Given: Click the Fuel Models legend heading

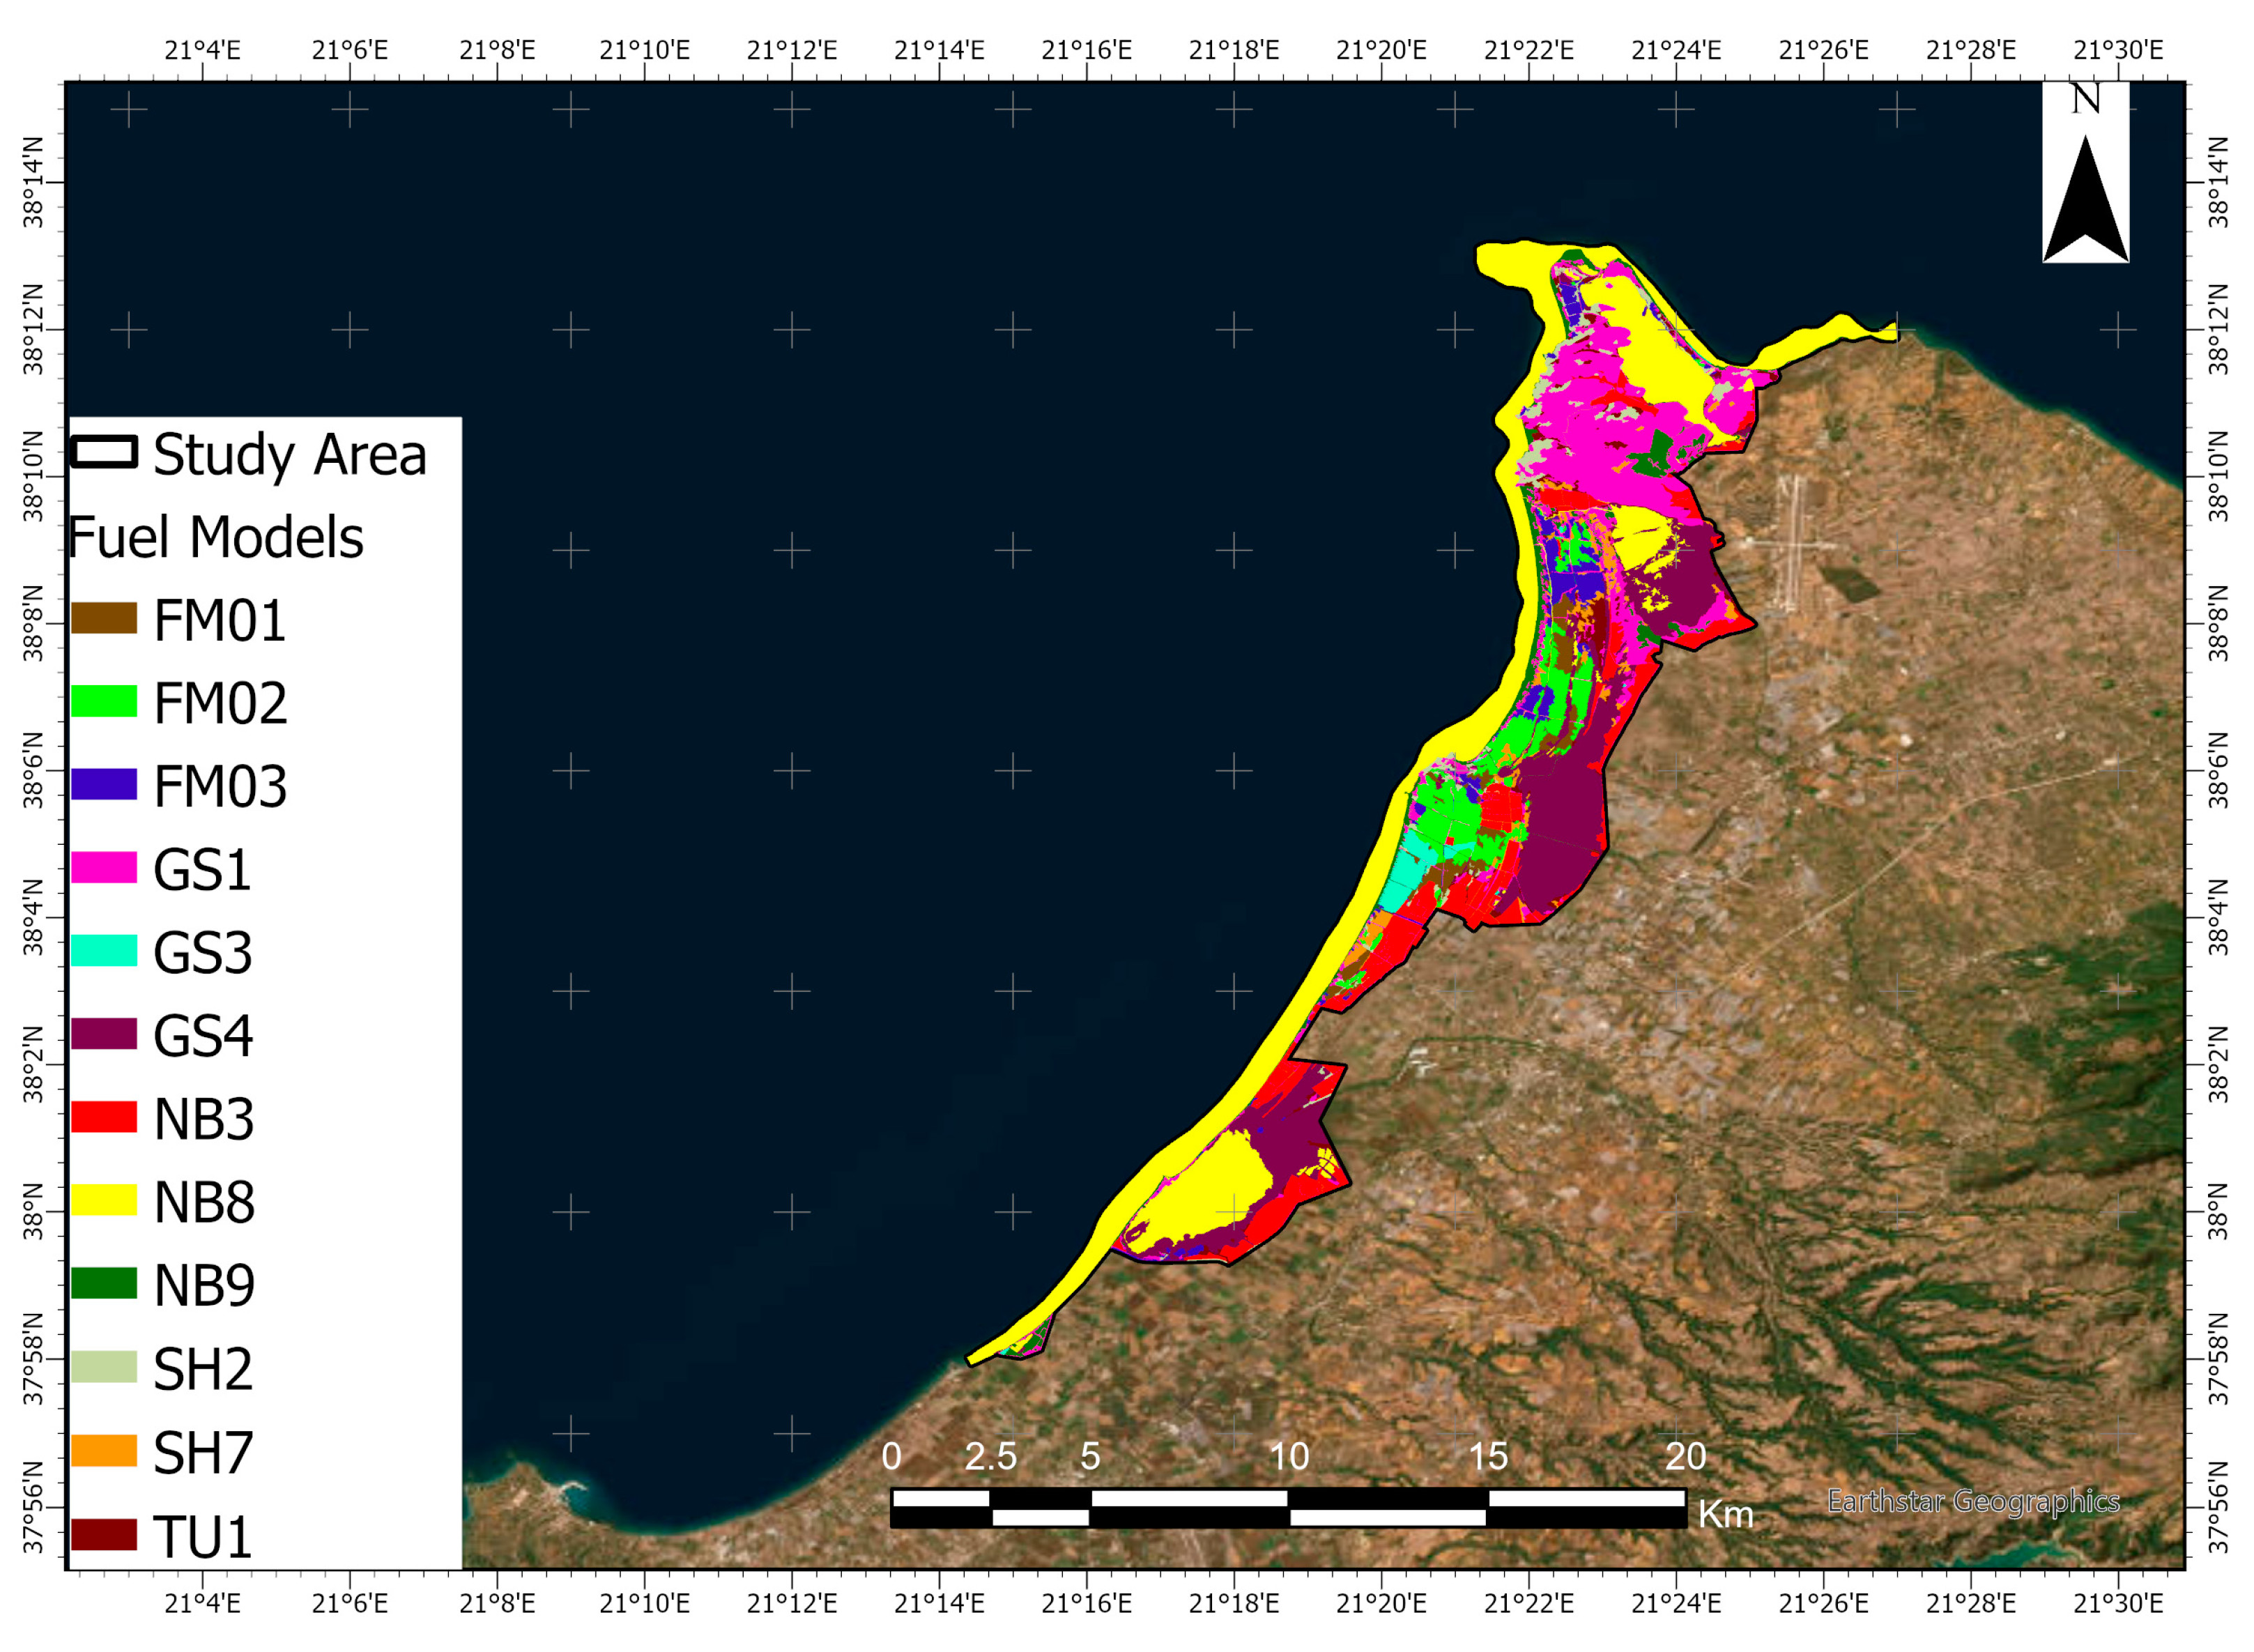Looking at the screenshot, I should click(216, 538).
